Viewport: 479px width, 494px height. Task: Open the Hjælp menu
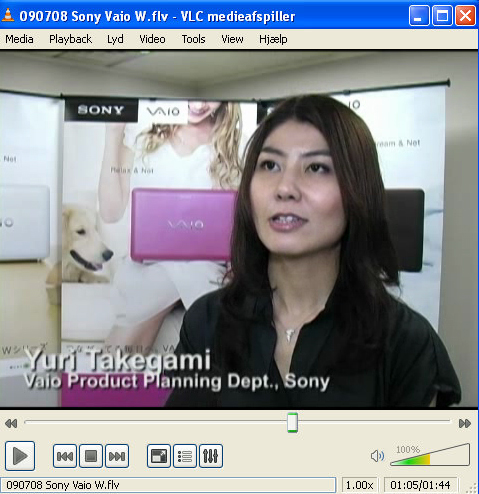(273, 39)
